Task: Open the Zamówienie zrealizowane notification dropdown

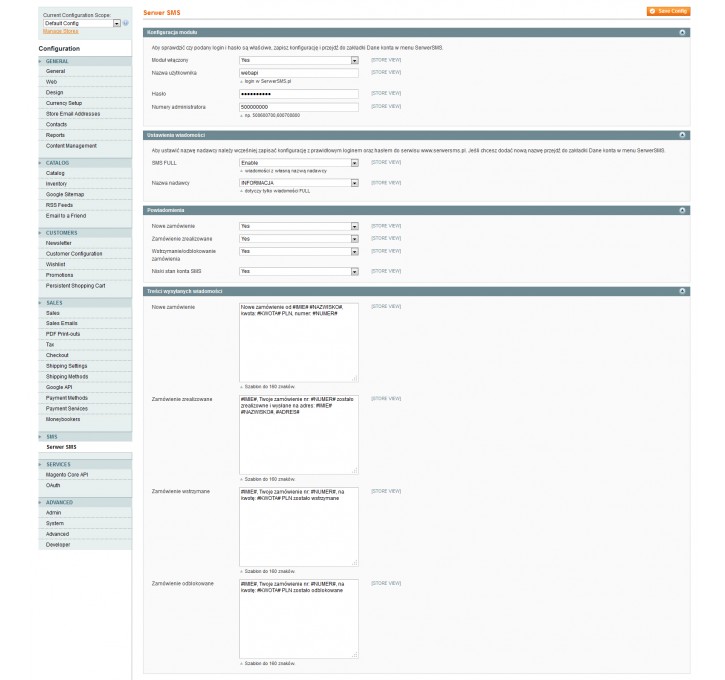Action: [x=299, y=239]
